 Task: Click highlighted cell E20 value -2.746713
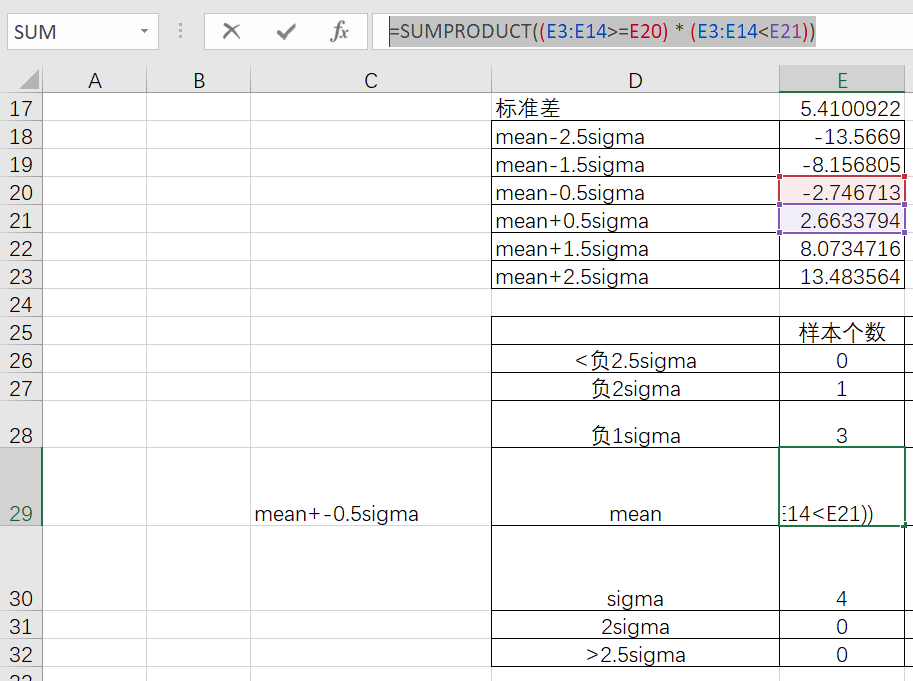[x=842, y=191]
